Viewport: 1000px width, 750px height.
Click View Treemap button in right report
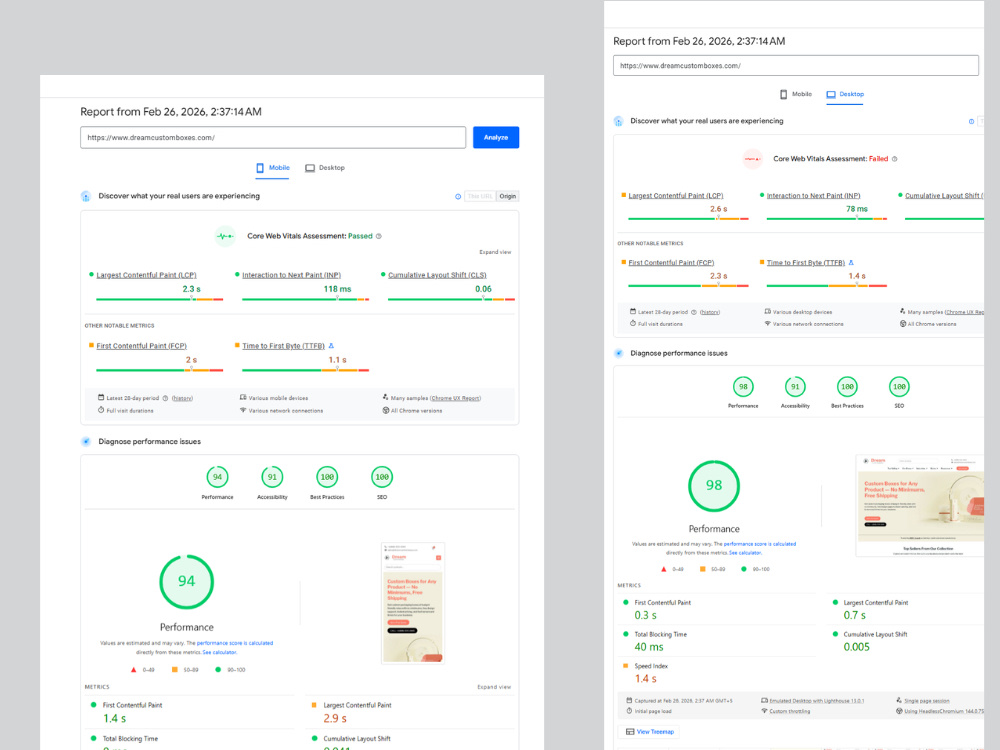tap(650, 732)
